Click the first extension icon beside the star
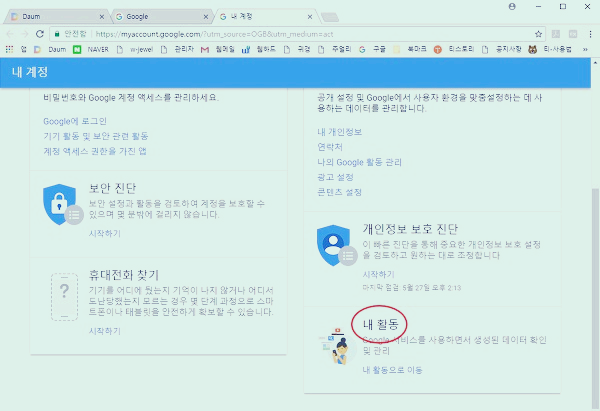Viewport: 600px width, 411px height. tap(556, 34)
